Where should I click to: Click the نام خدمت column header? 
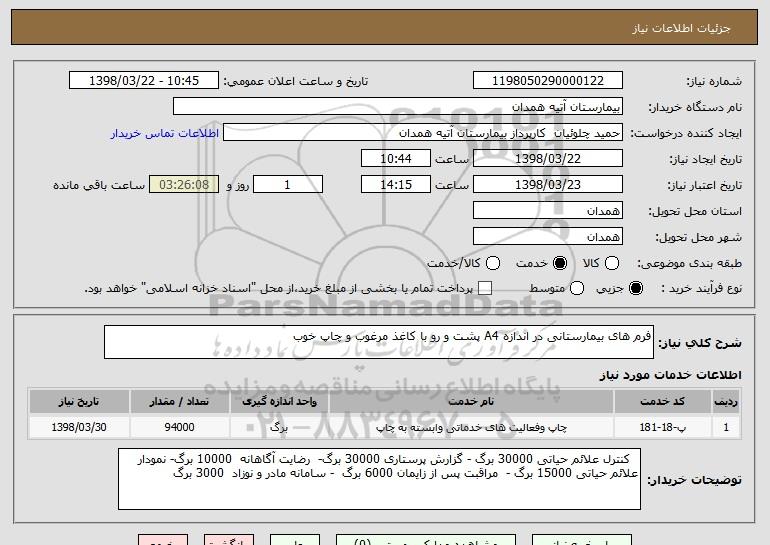coord(471,402)
